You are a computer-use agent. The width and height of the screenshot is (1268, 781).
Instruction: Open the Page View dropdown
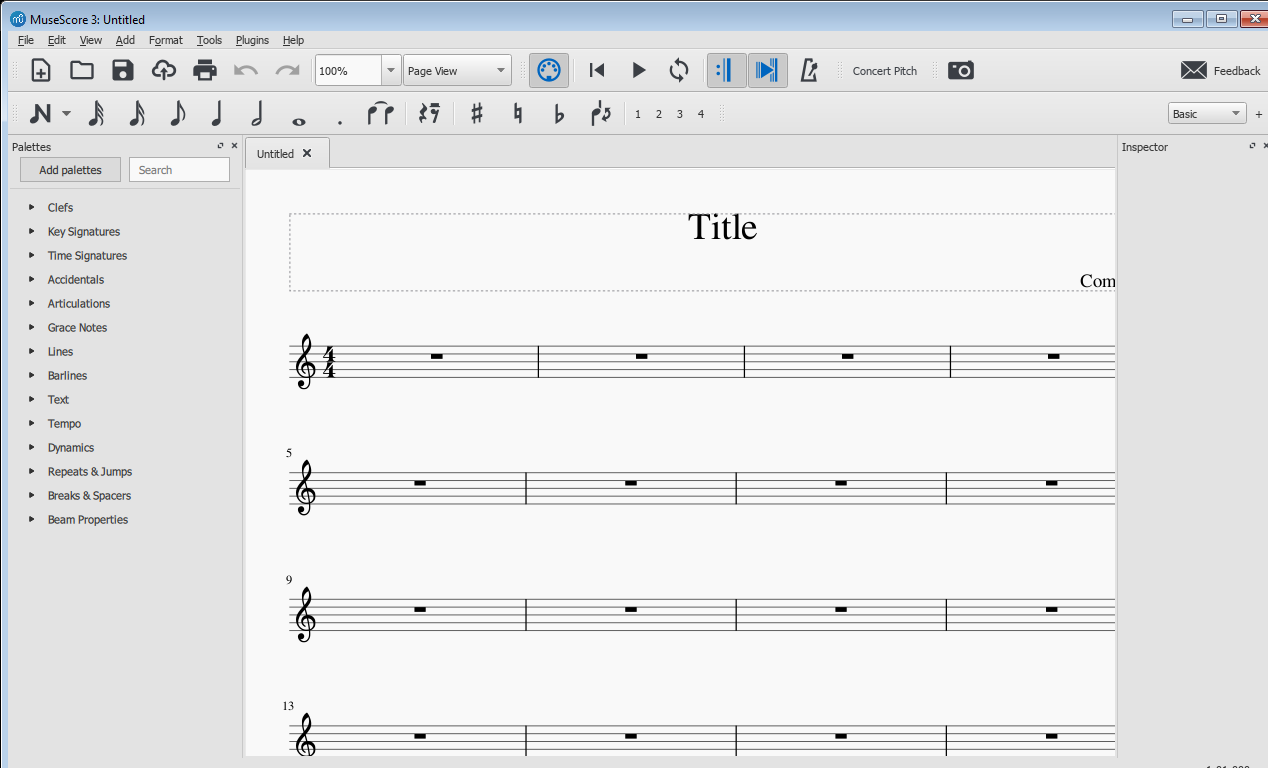[x=457, y=70]
